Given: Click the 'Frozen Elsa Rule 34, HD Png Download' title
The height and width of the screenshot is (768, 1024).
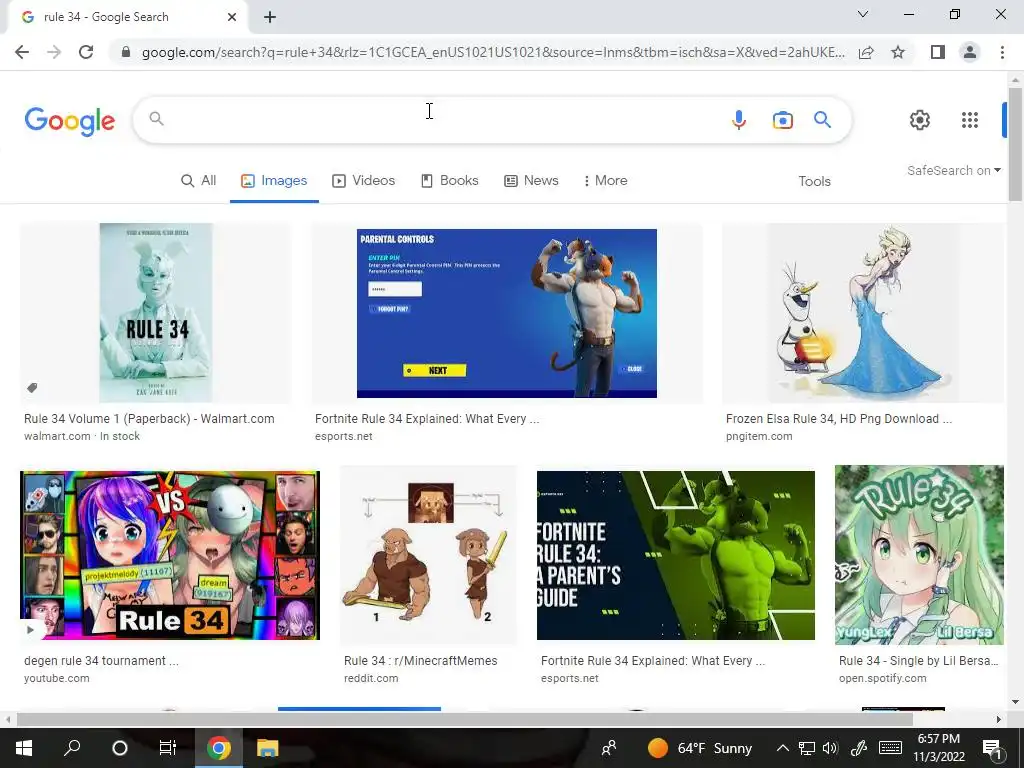Looking at the screenshot, I should pos(839,419).
